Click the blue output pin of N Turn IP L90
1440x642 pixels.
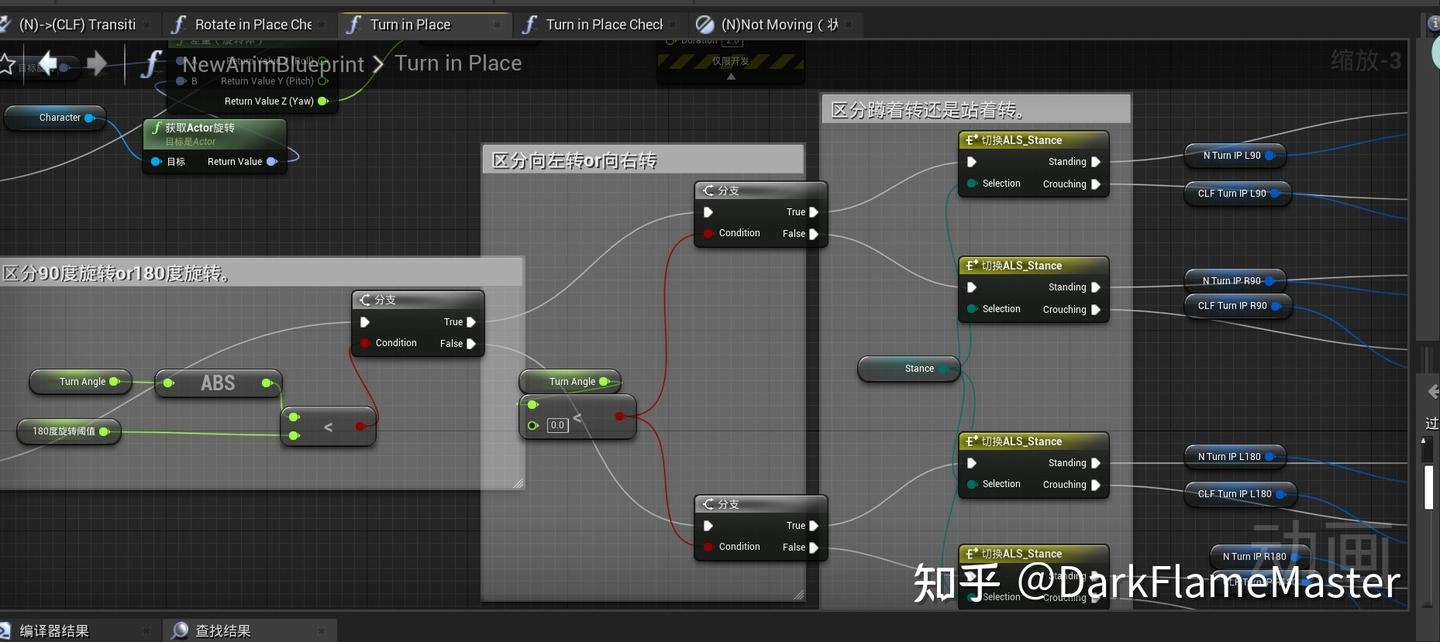click(1269, 155)
